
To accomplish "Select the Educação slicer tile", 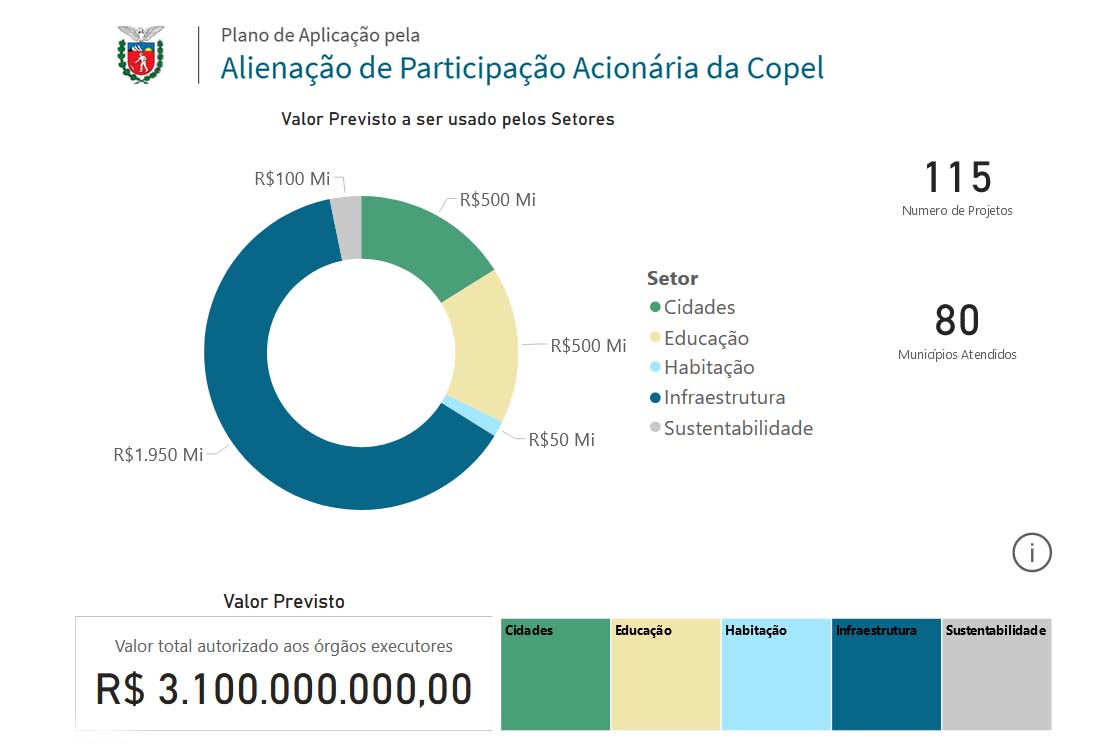I will coord(665,675).
